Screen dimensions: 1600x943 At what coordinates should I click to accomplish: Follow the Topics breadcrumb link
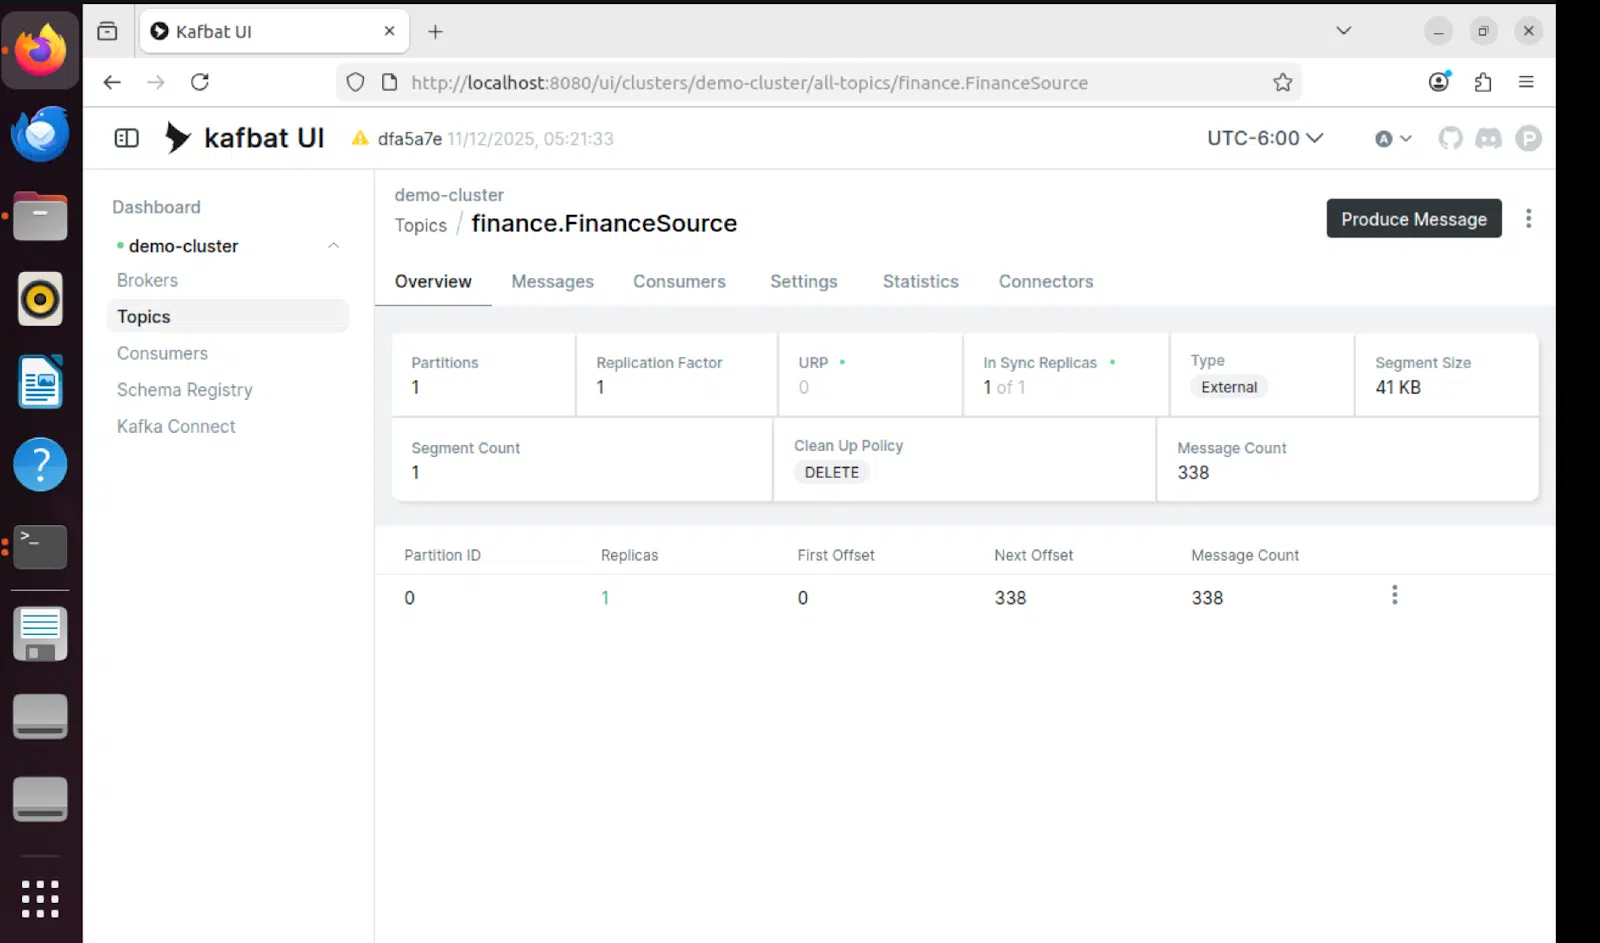[x=420, y=226]
